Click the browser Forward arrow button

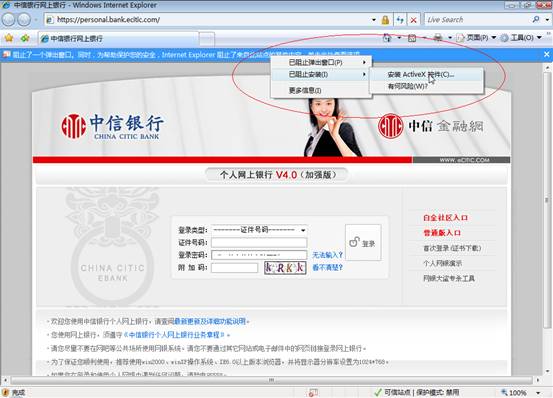pyautogui.click(x=24, y=20)
